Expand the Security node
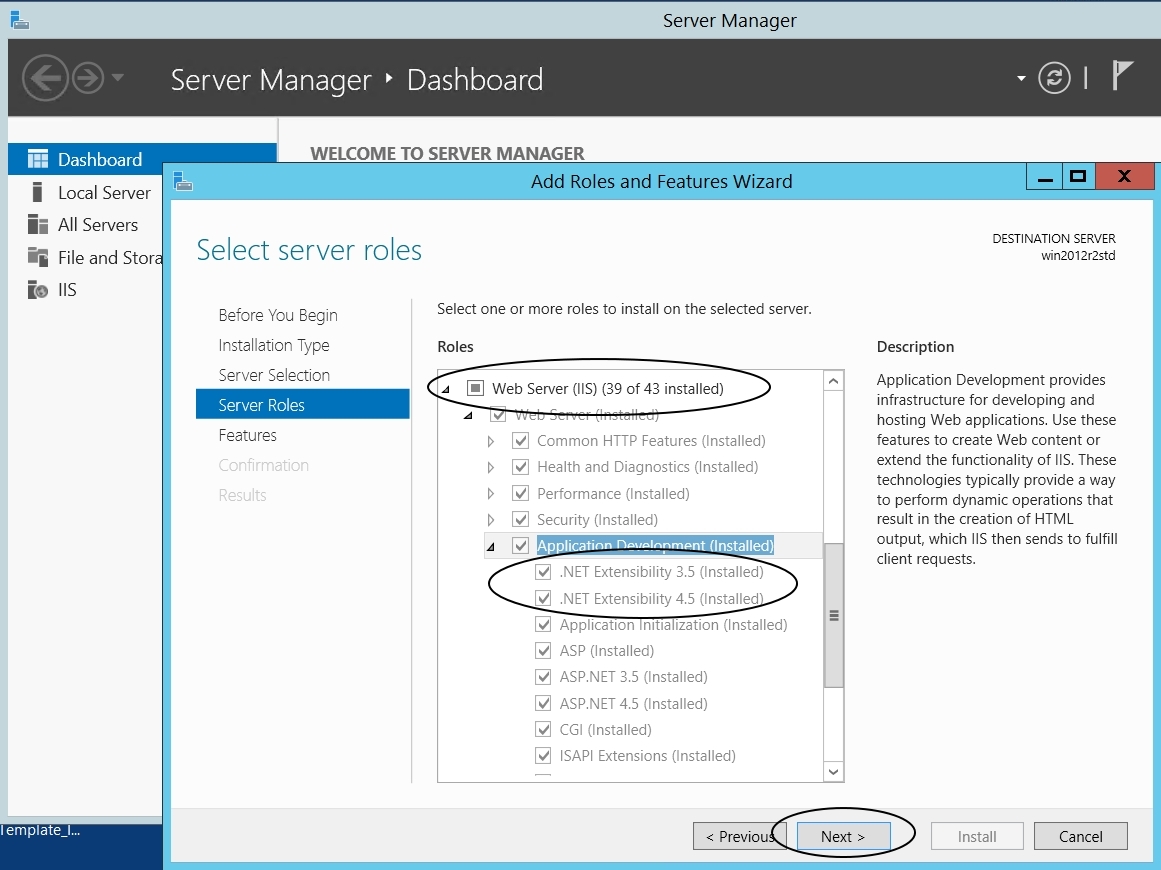This screenshot has height=870, width=1161. 491,520
